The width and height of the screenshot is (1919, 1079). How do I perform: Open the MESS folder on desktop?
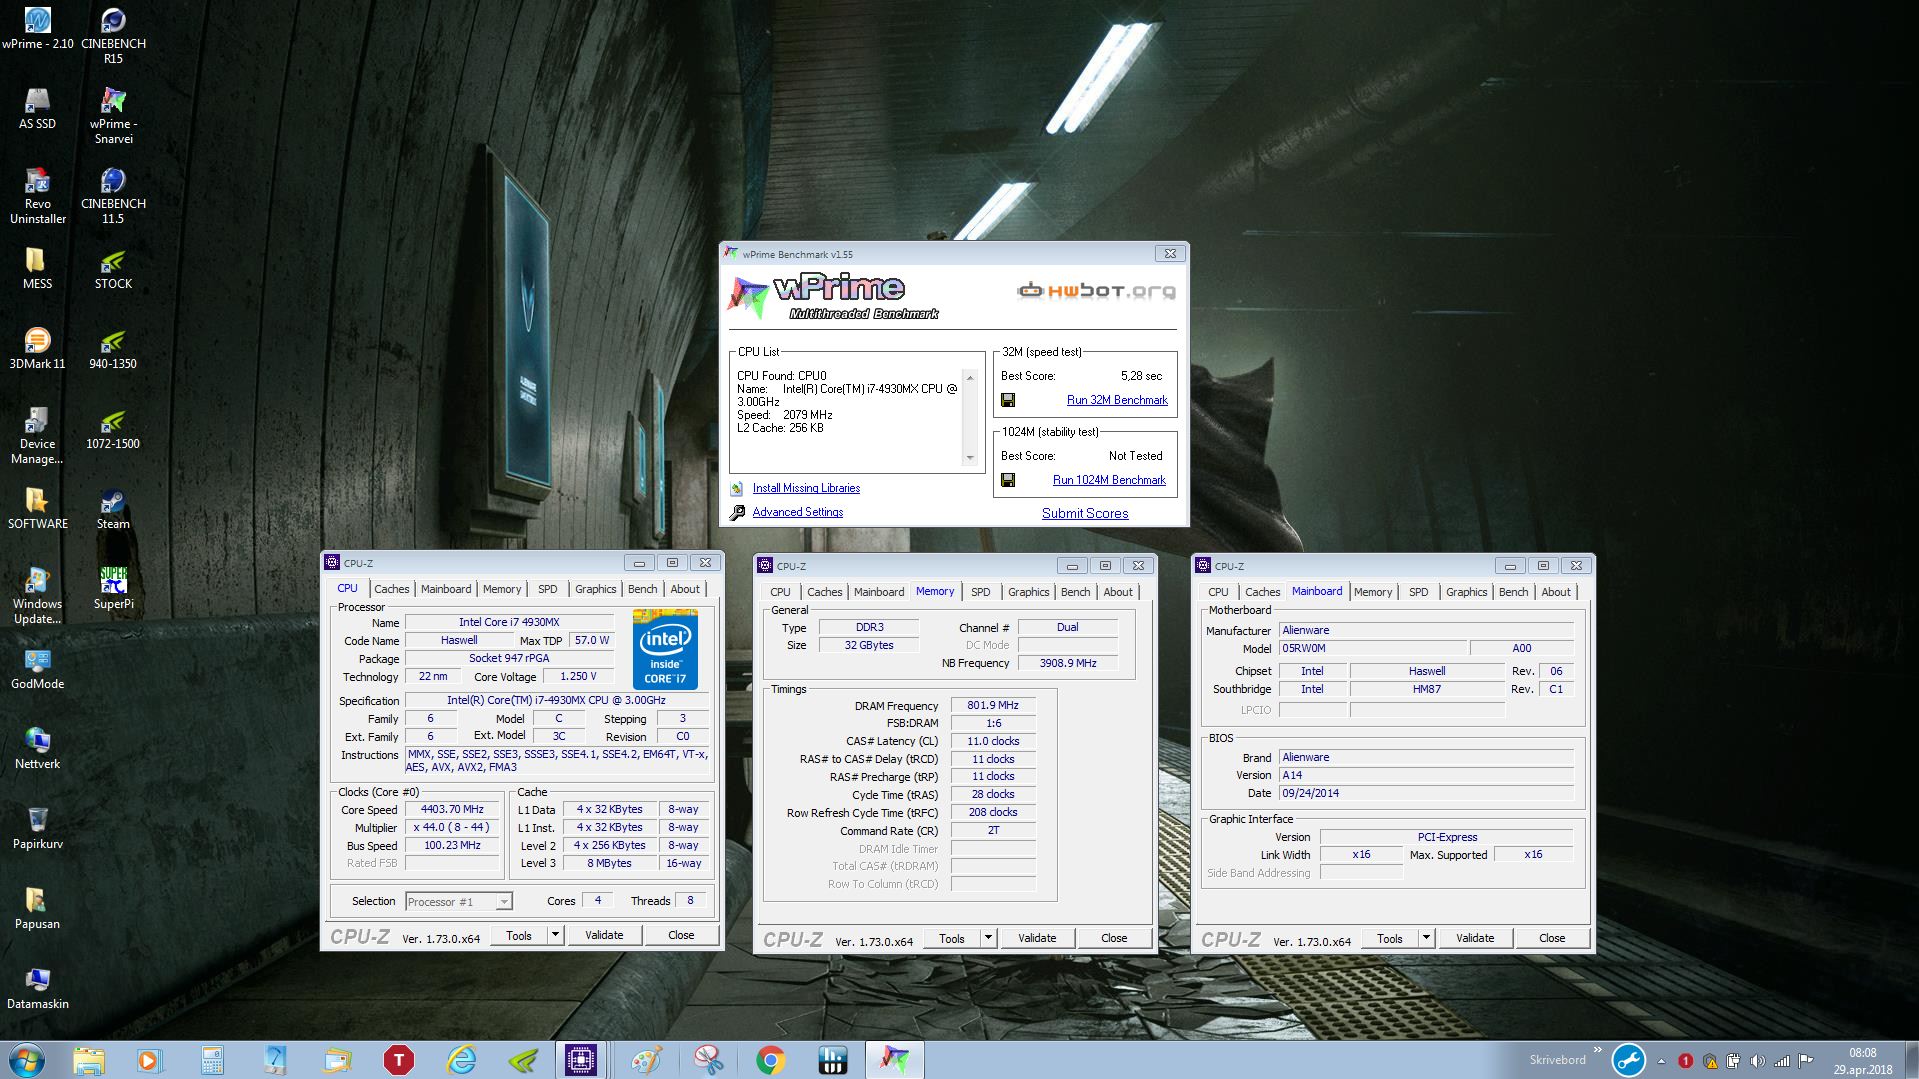coord(38,268)
